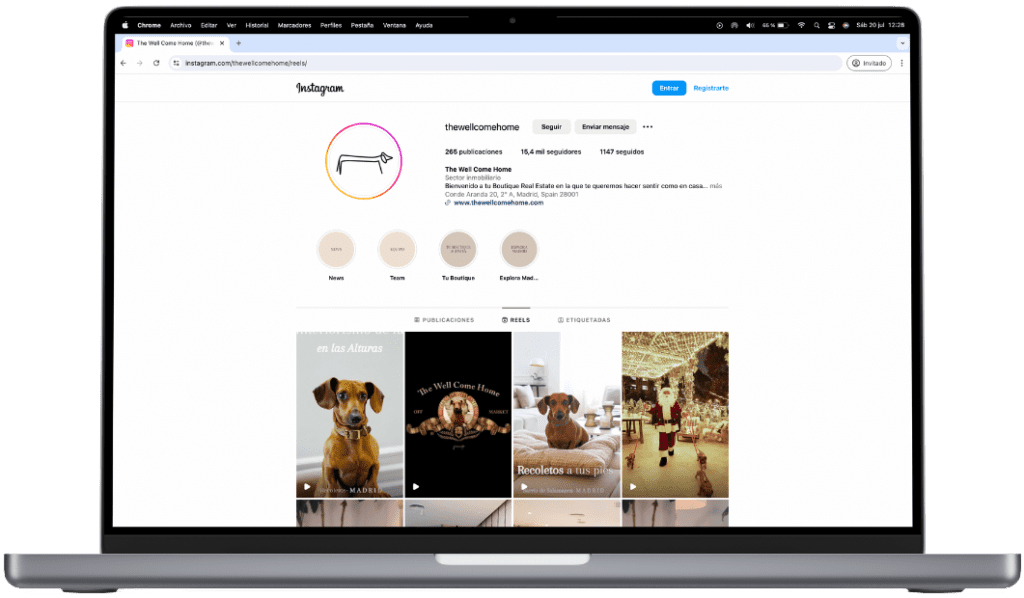Open the Archivo menu
The width and height of the screenshot is (1024, 598).
(181, 25)
